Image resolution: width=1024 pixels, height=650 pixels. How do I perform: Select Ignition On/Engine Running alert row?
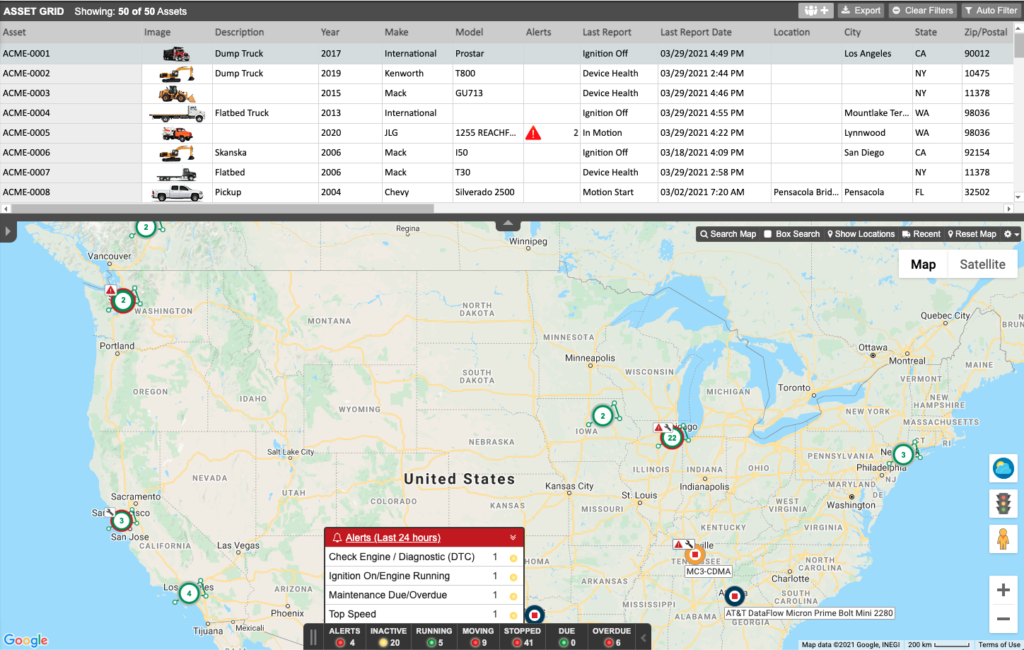[424, 576]
